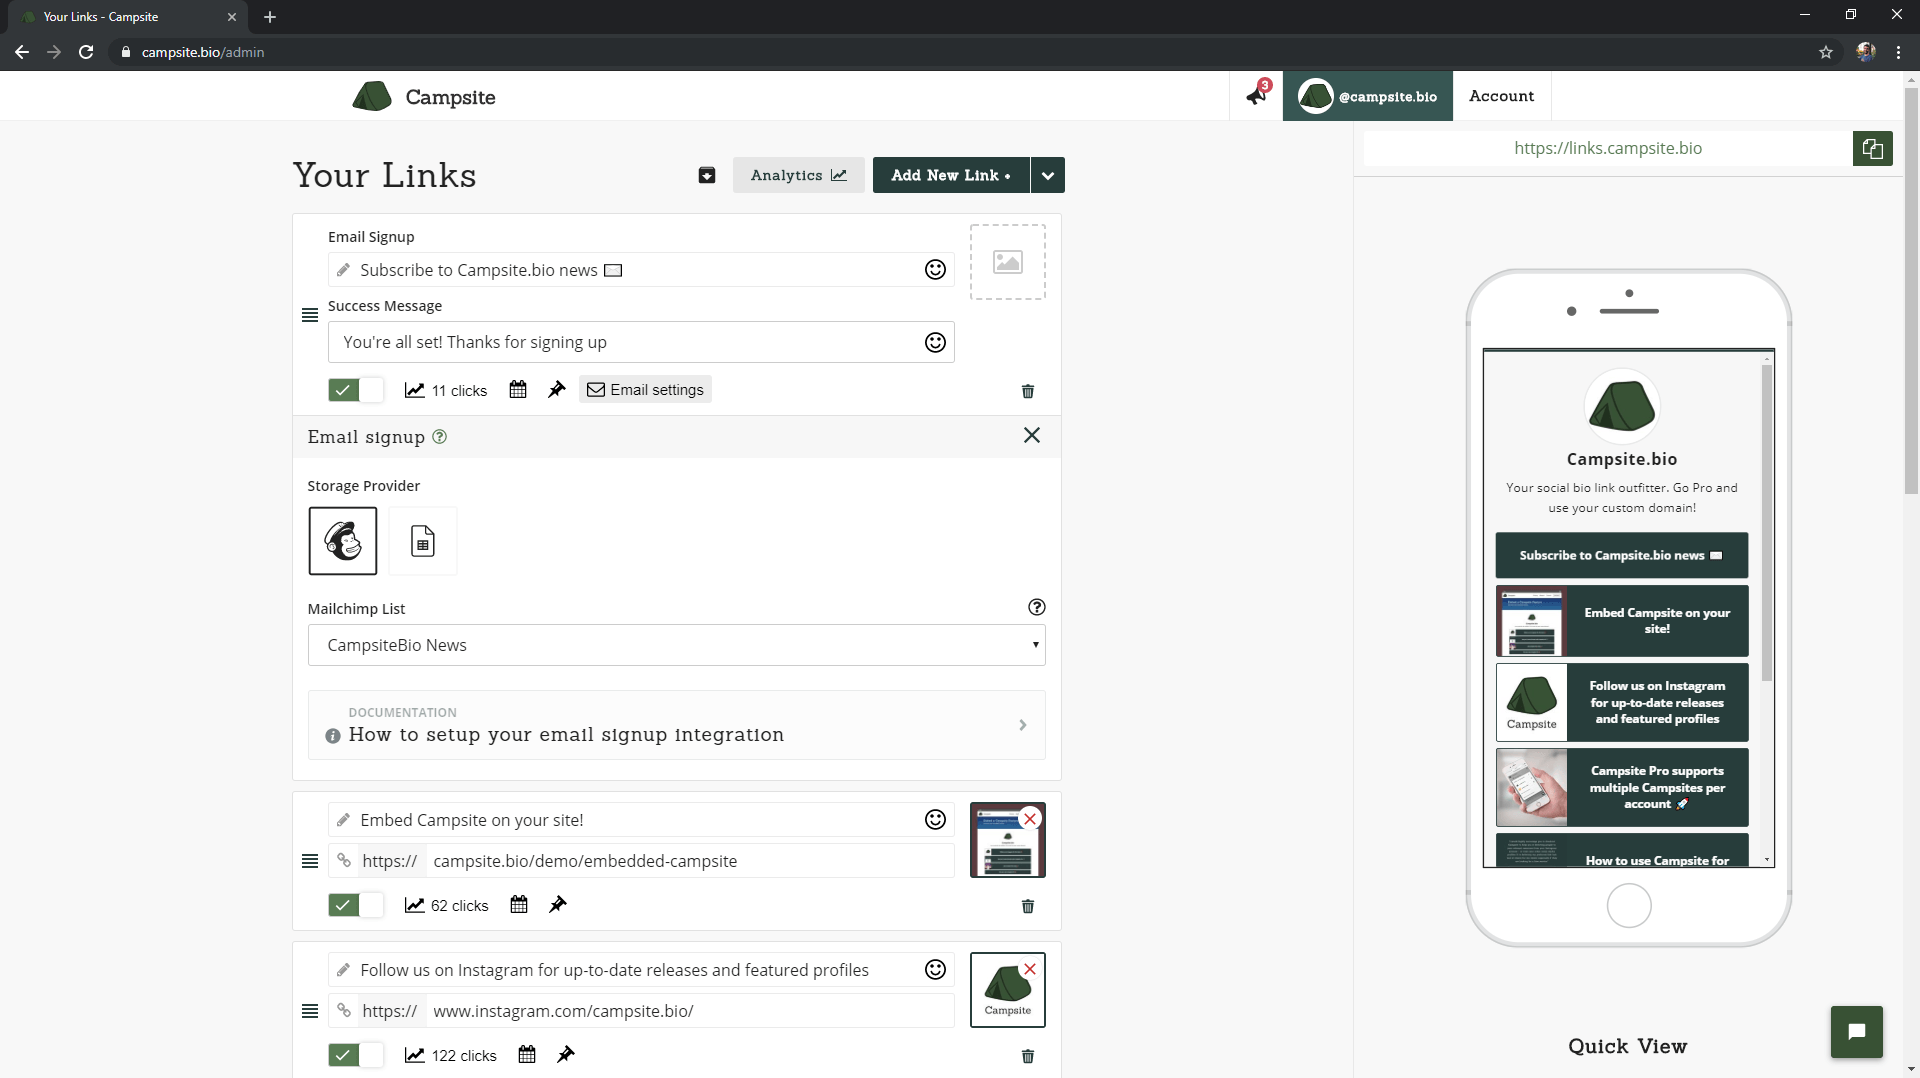The image size is (1920, 1078).
Task: Select Google Sheets as storage provider
Action: click(422, 541)
